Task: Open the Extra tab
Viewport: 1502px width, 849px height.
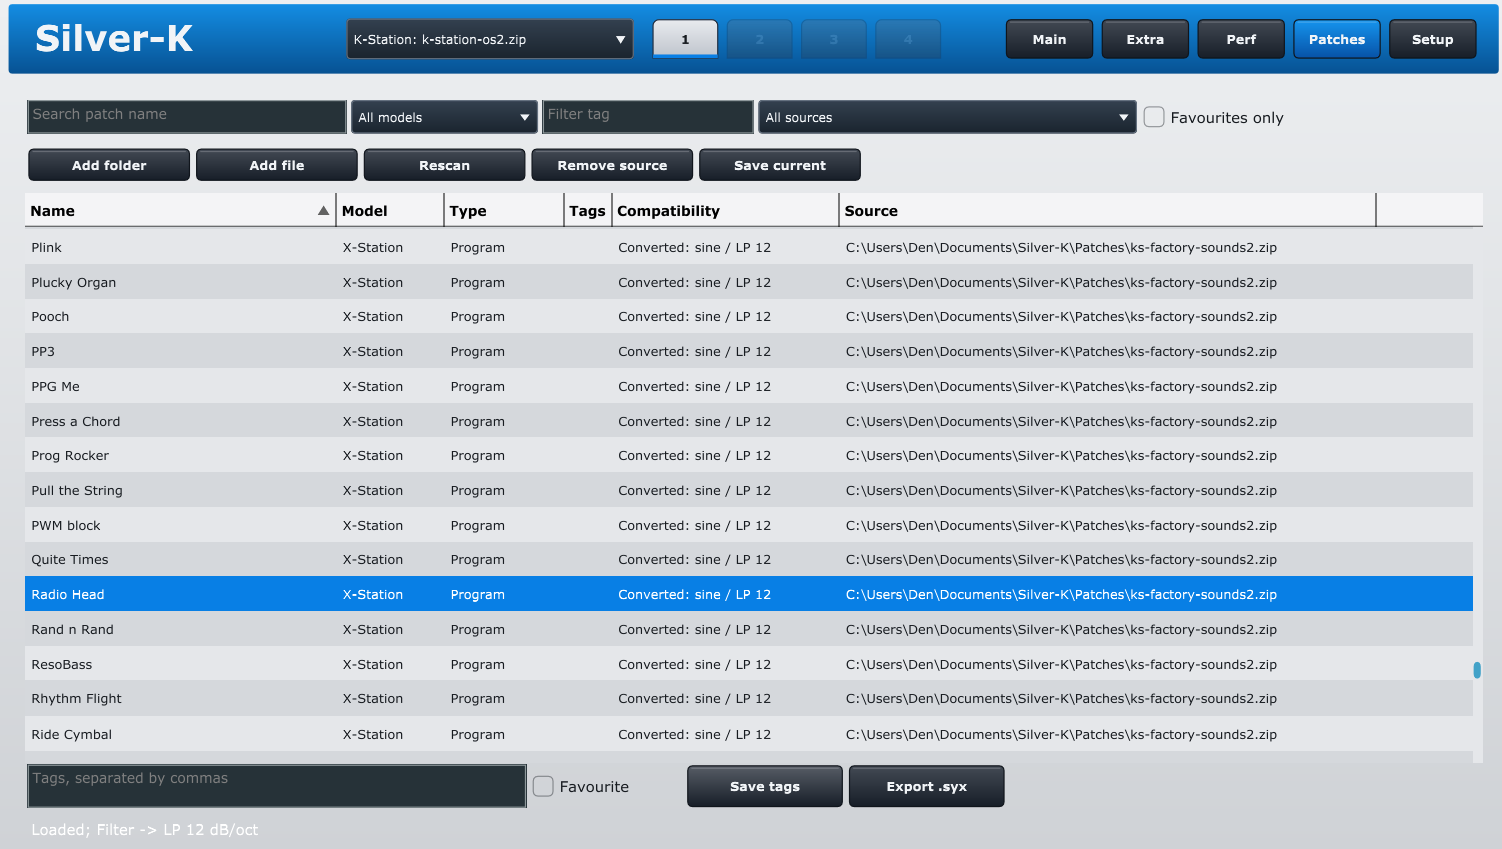Action: point(1145,39)
